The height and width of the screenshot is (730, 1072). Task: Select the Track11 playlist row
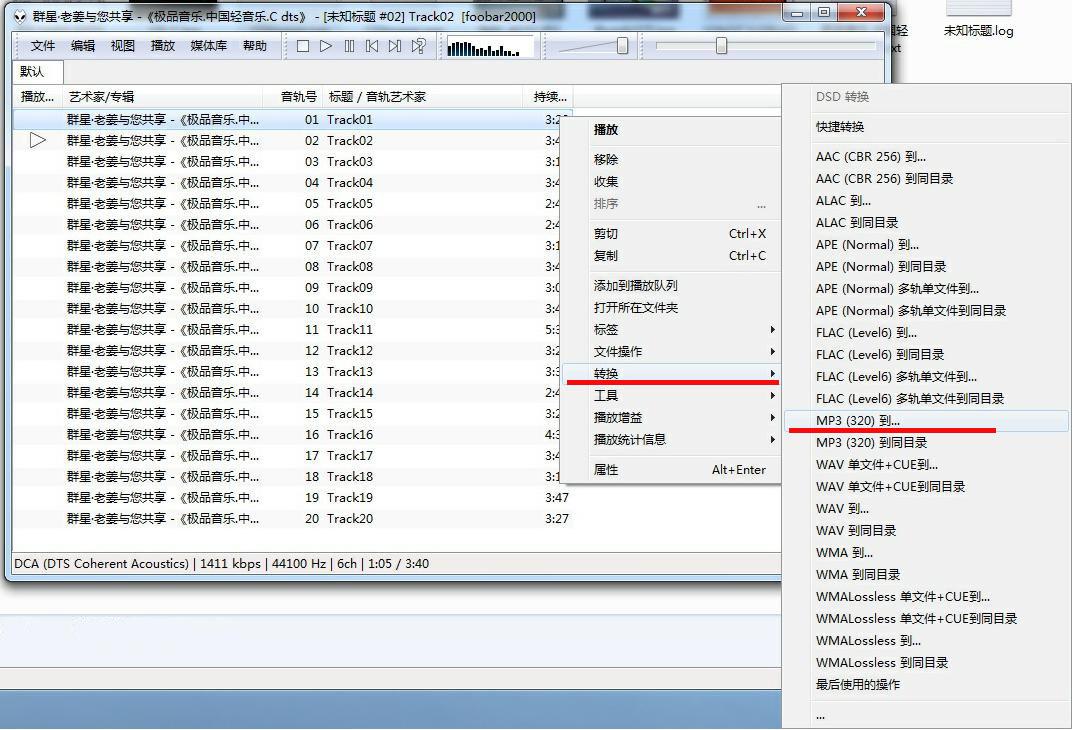click(293, 329)
